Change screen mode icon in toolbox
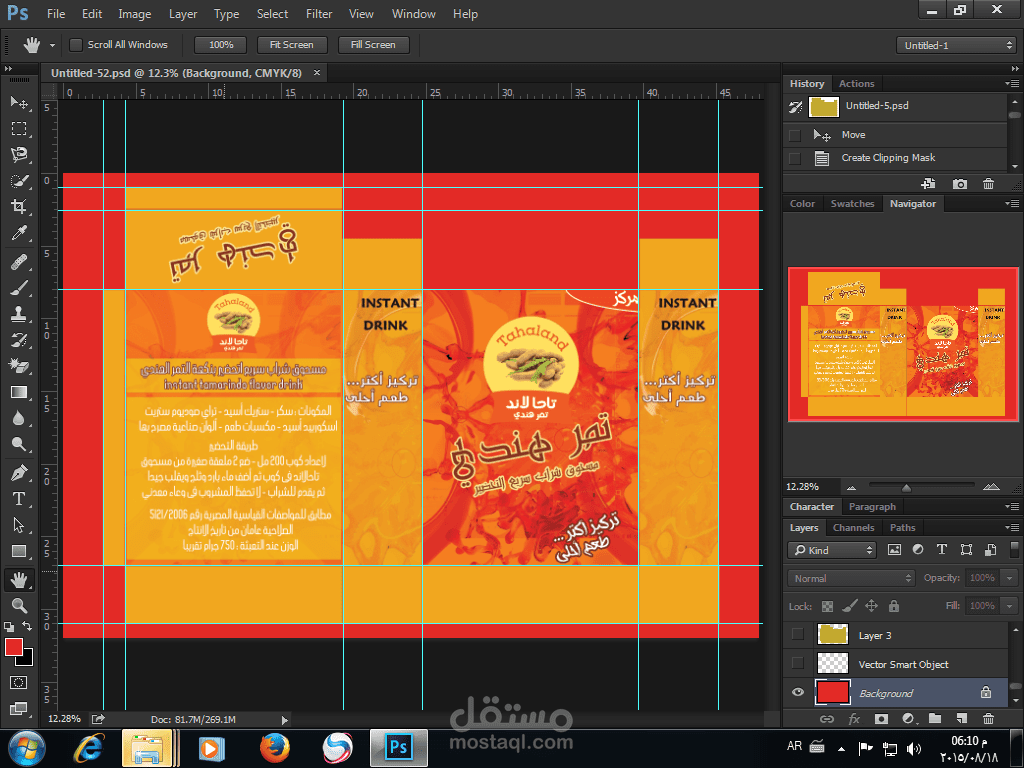Image resolution: width=1024 pixels, height=768 pixels. 18,709
